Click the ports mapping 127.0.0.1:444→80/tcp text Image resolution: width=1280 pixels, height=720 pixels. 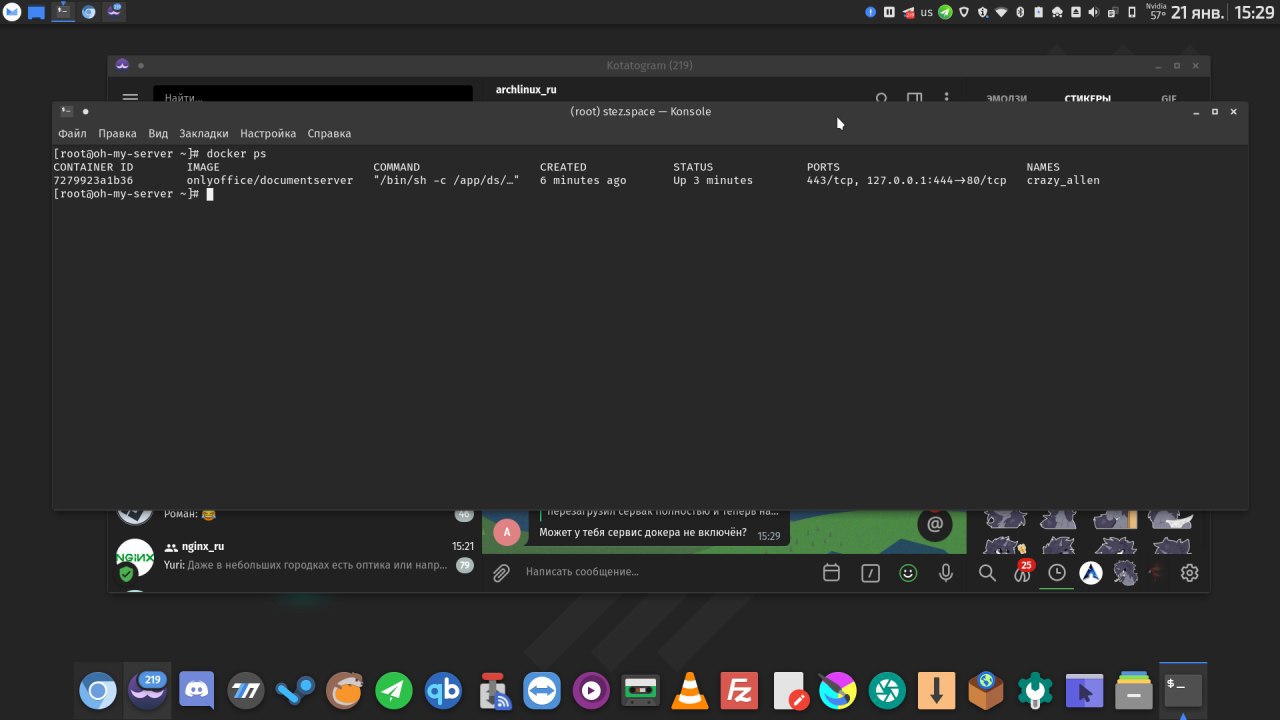pyautogui.click(x=937, y=181)
